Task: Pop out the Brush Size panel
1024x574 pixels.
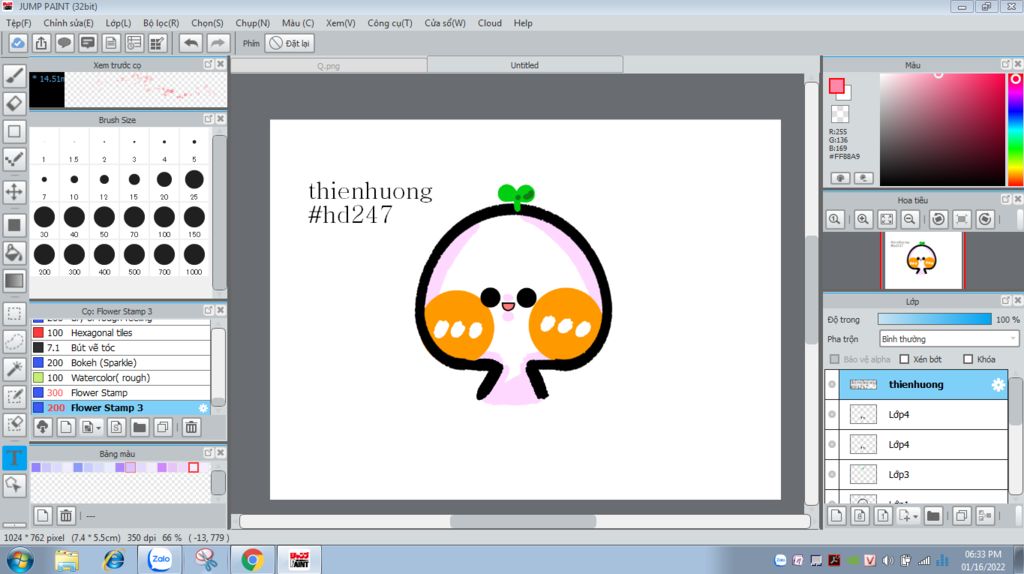Action: click(x=208, y=120)
